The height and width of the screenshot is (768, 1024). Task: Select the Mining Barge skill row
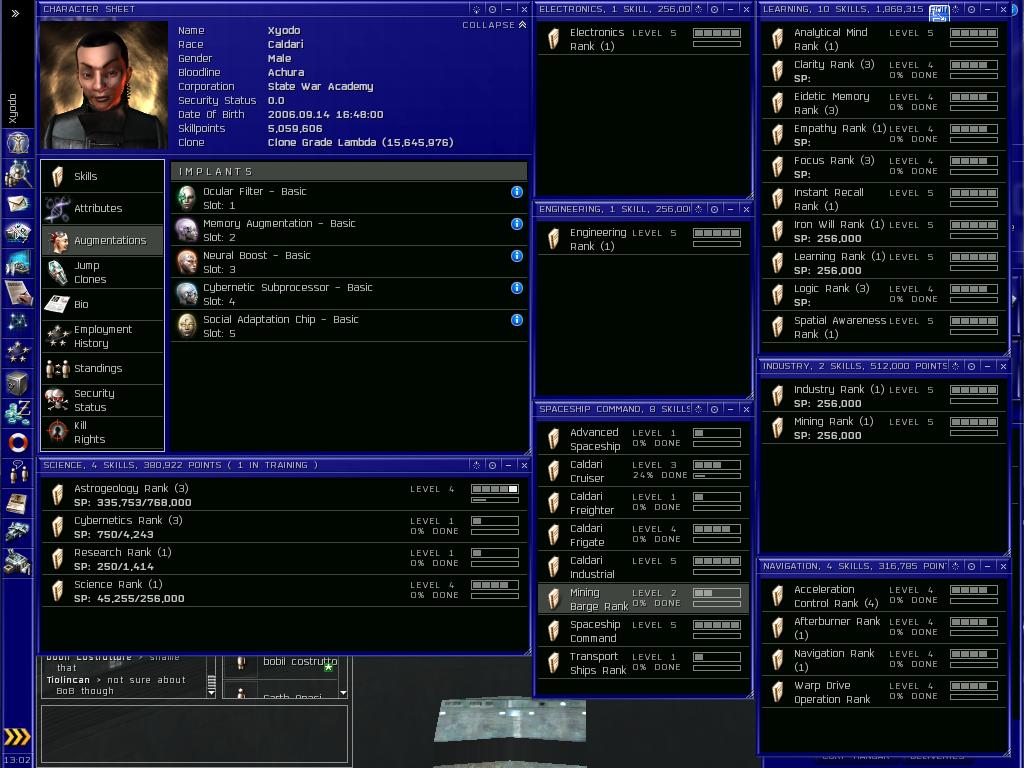click(x=643, y=599)
